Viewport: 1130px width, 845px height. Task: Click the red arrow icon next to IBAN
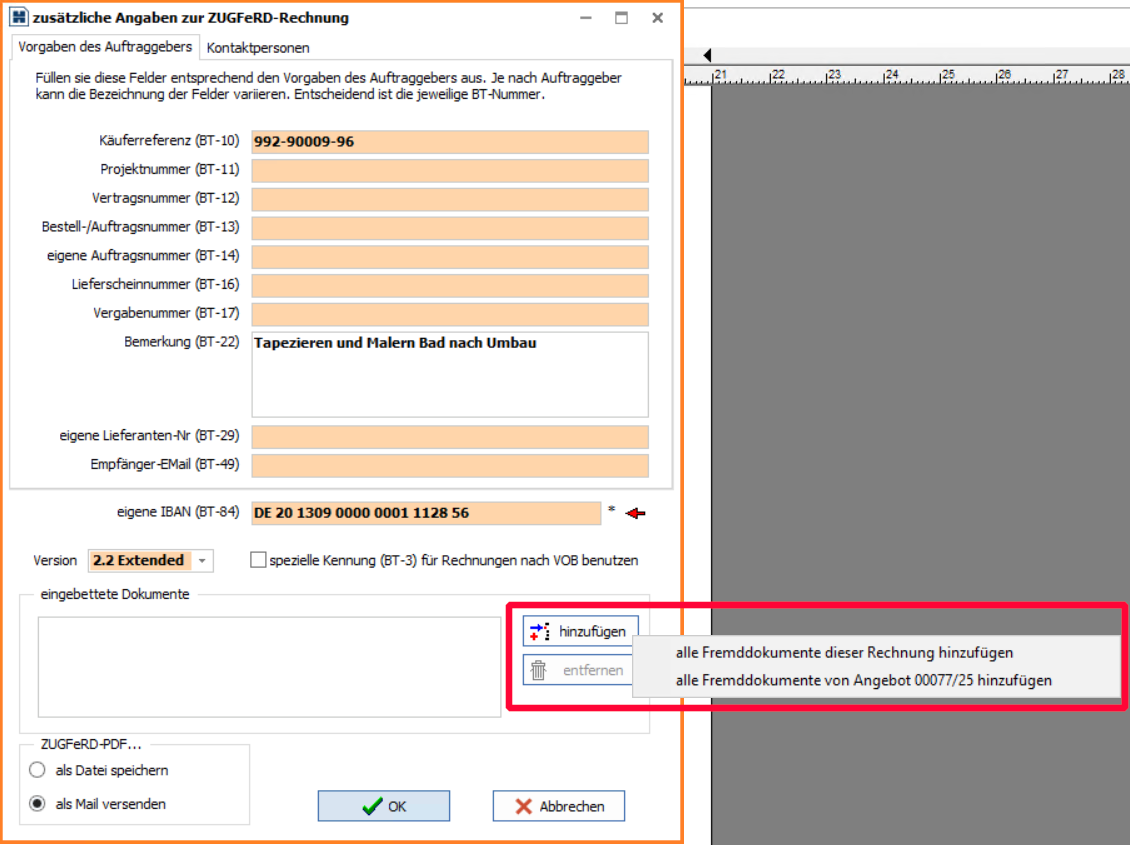(635, 513)
